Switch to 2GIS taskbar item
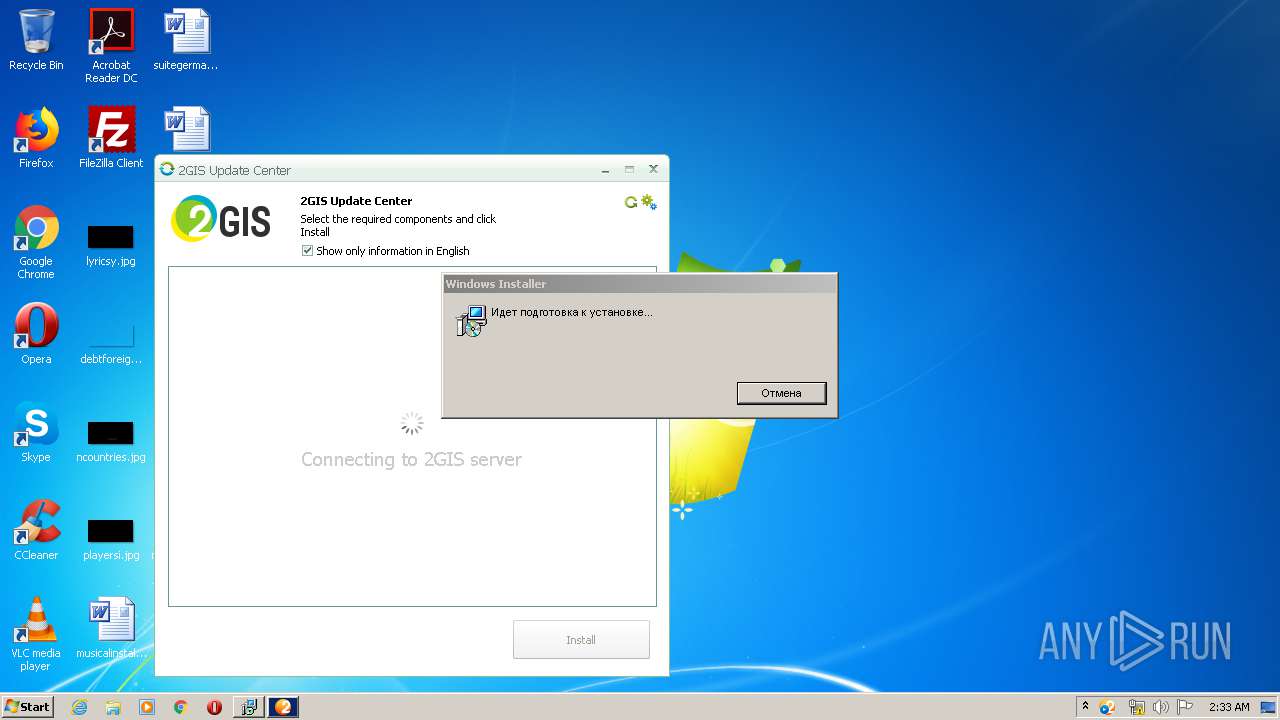Screen dimensions: 1280x720 click(284, 707)
